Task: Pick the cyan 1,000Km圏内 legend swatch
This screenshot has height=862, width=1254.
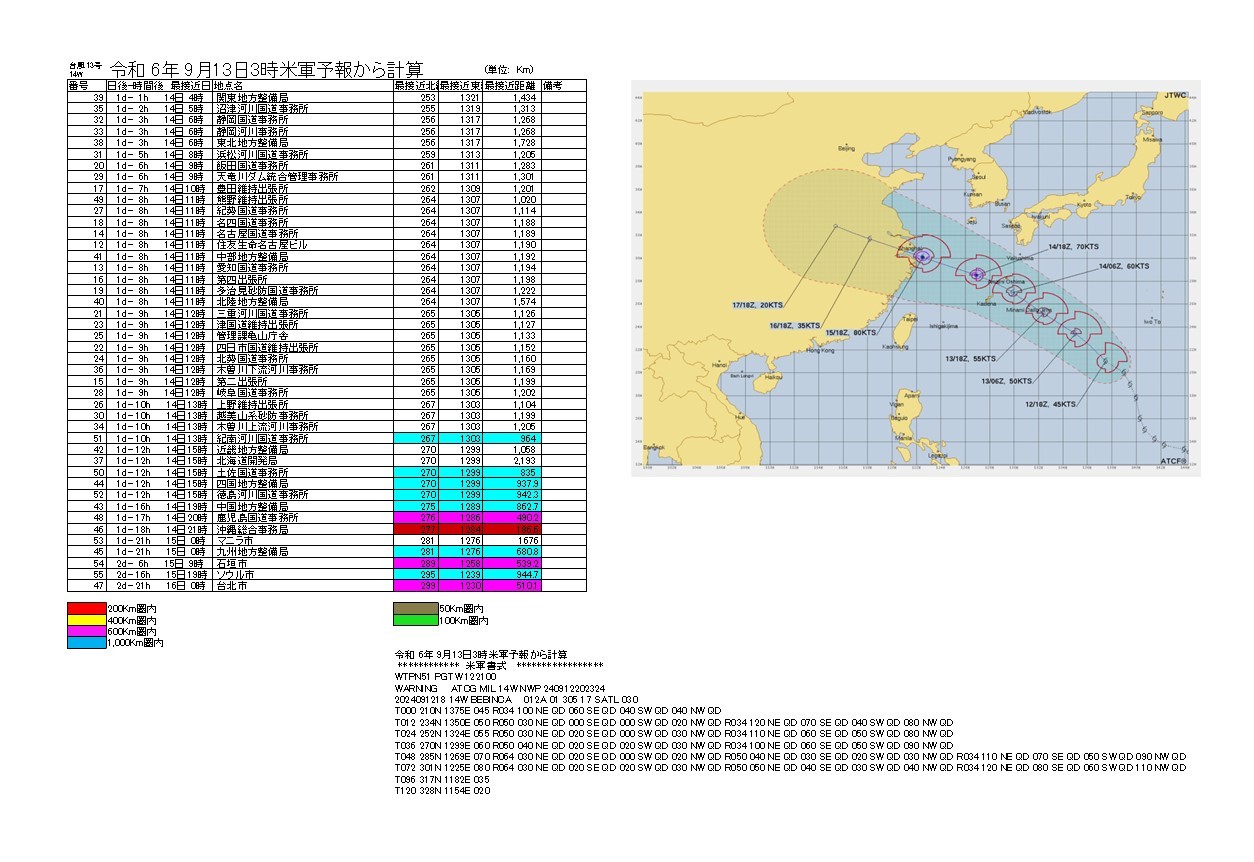Action: (86, 644)
